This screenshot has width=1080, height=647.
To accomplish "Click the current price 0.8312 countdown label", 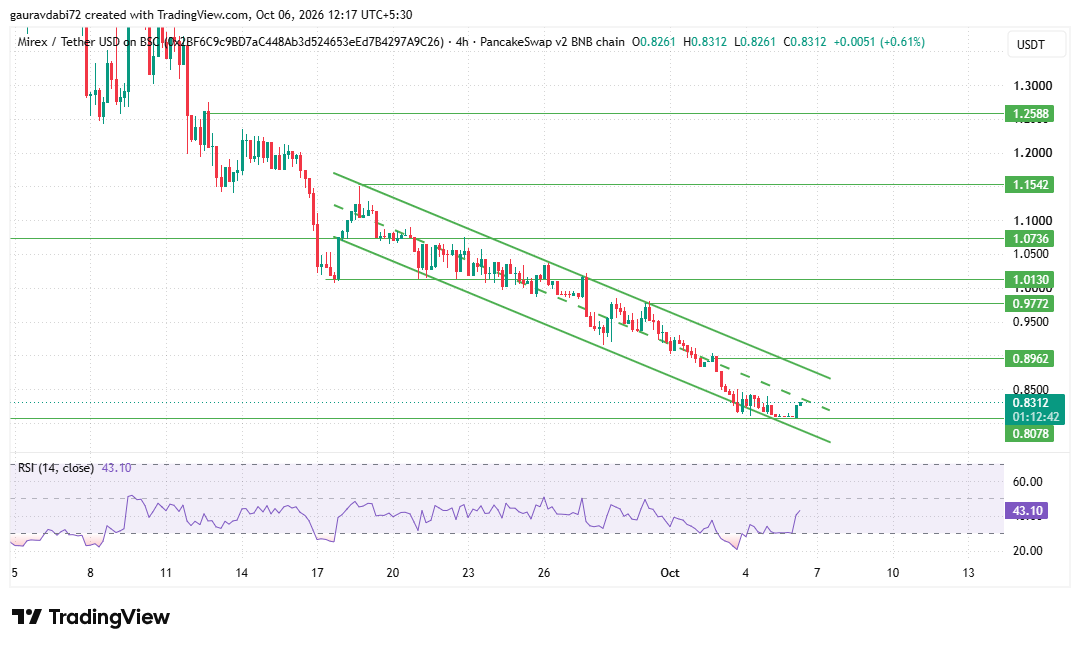I will tap(1035, 410).
